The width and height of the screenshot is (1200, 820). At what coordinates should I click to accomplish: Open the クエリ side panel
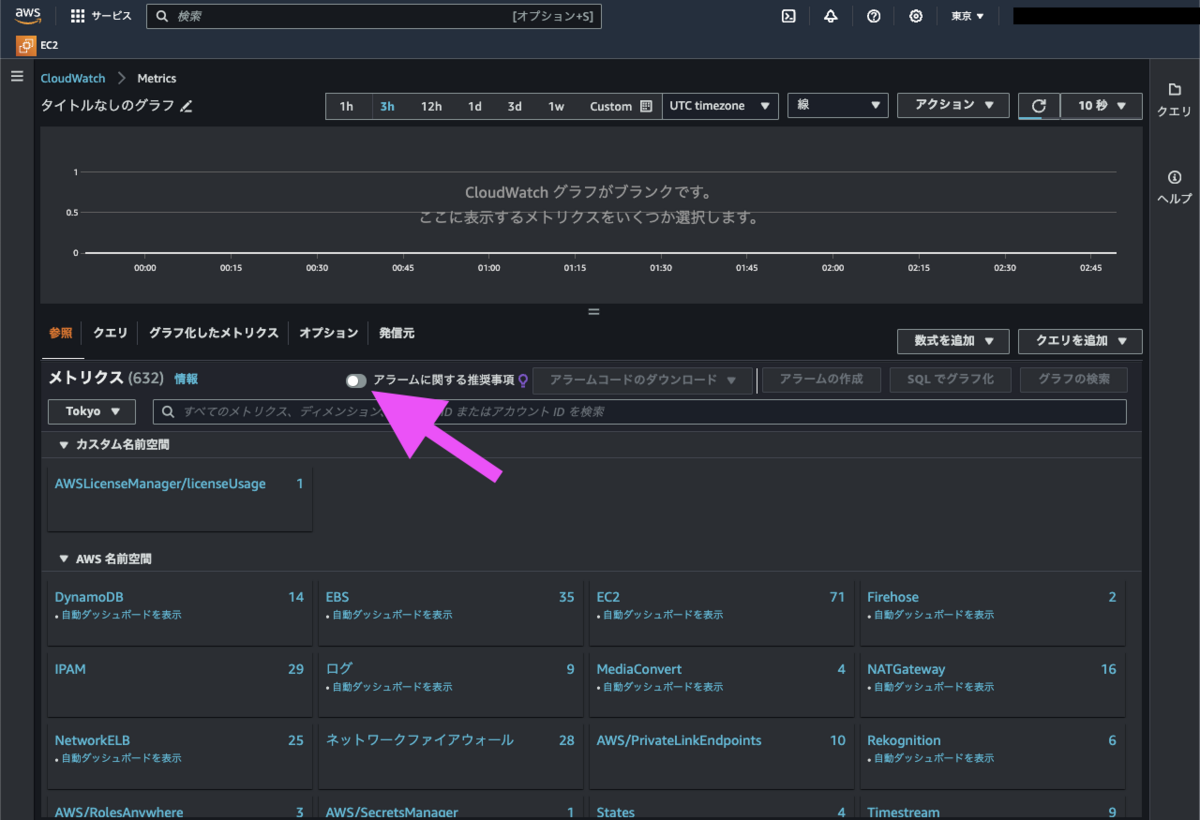pos(1174,101)
